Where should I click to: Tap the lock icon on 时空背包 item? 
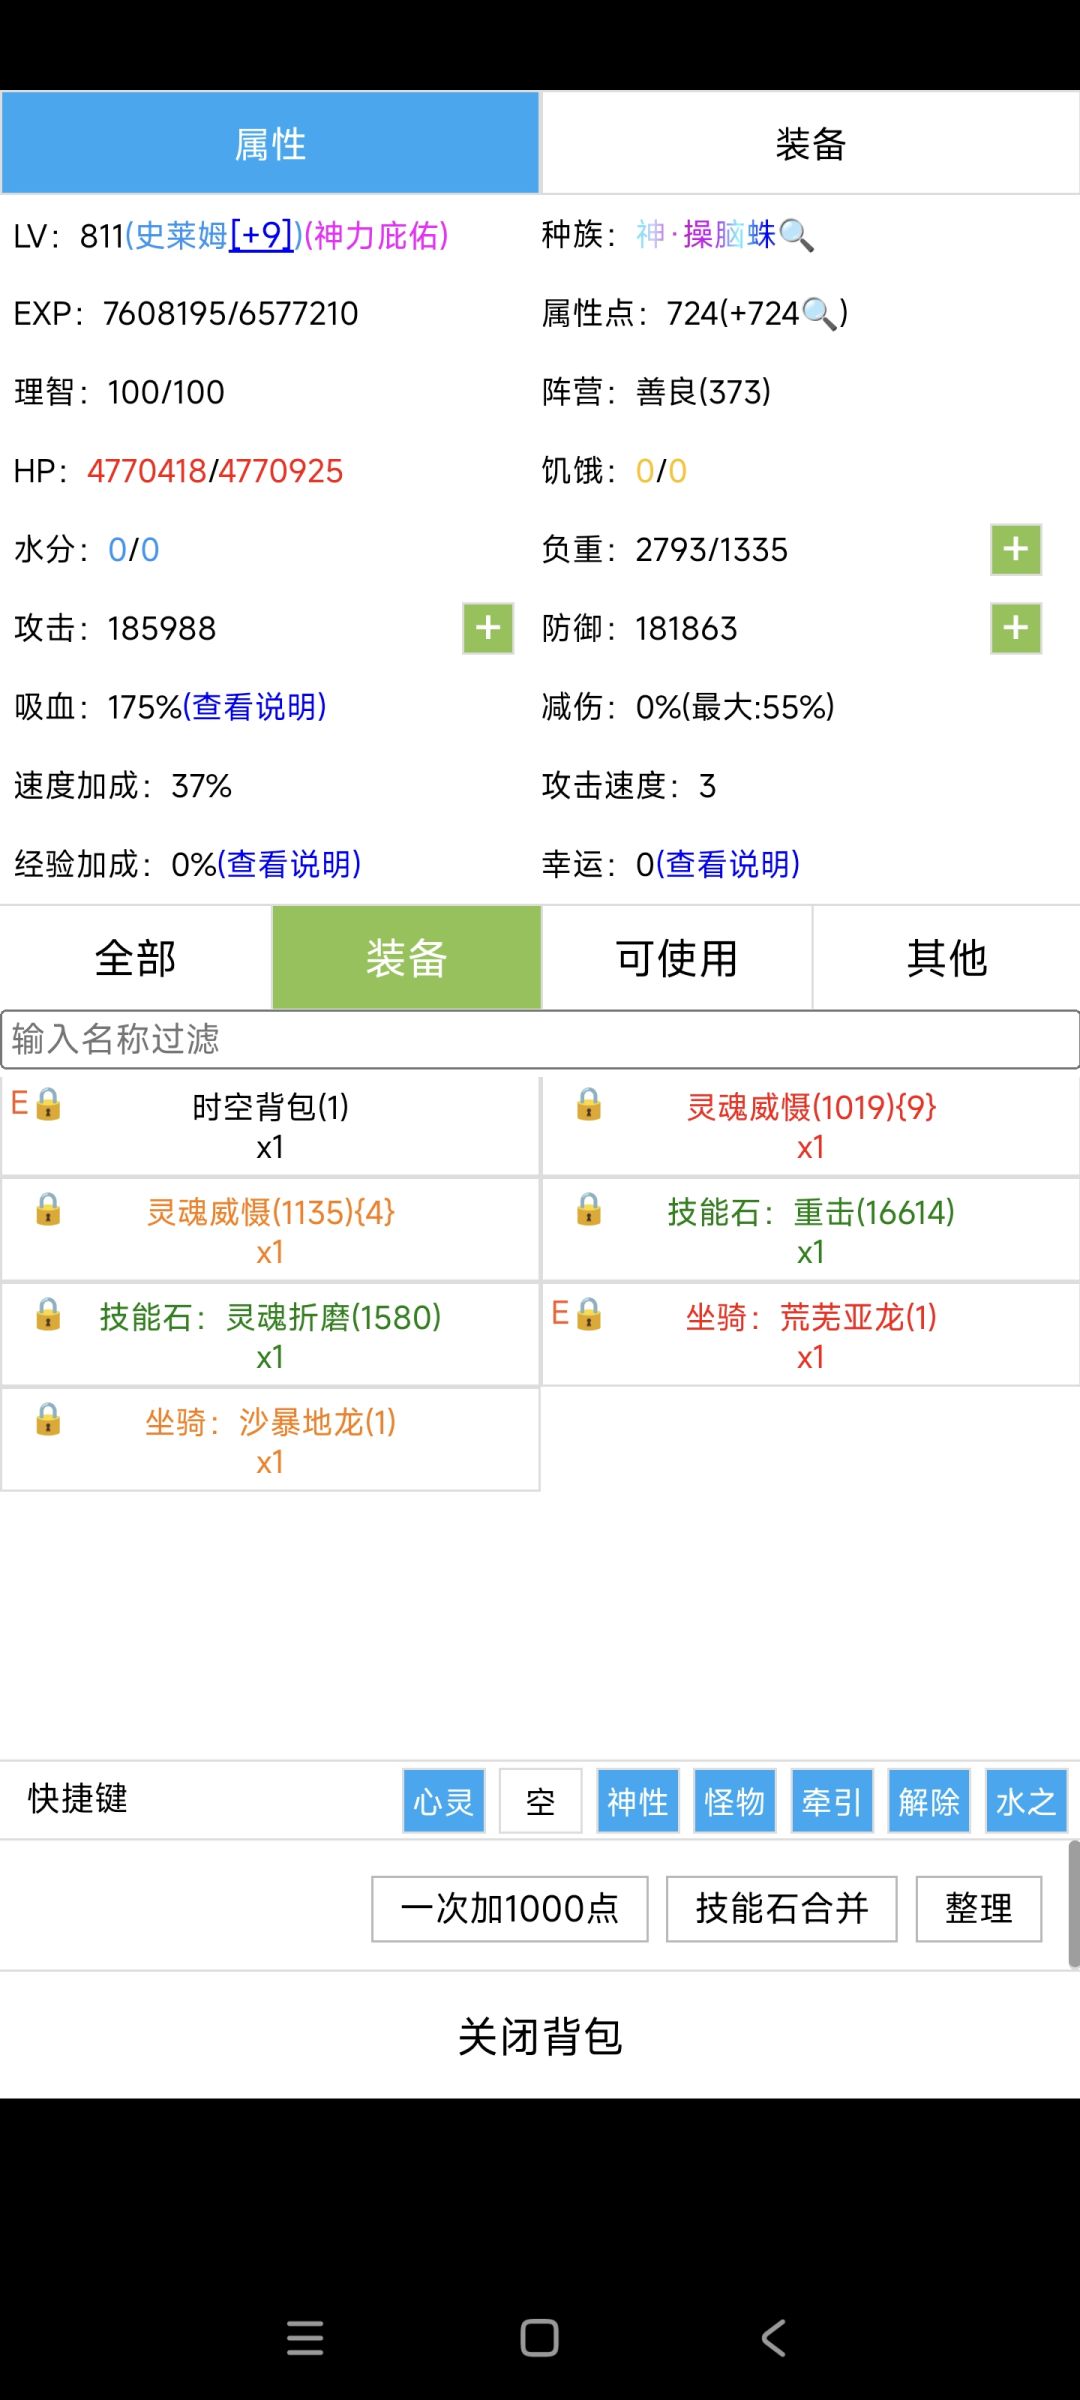click(48, 1104)
